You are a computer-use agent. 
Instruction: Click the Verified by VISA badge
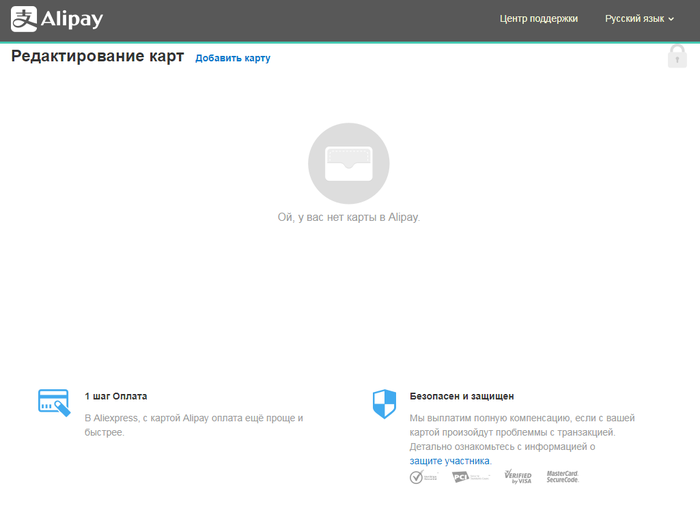[518, 476]
